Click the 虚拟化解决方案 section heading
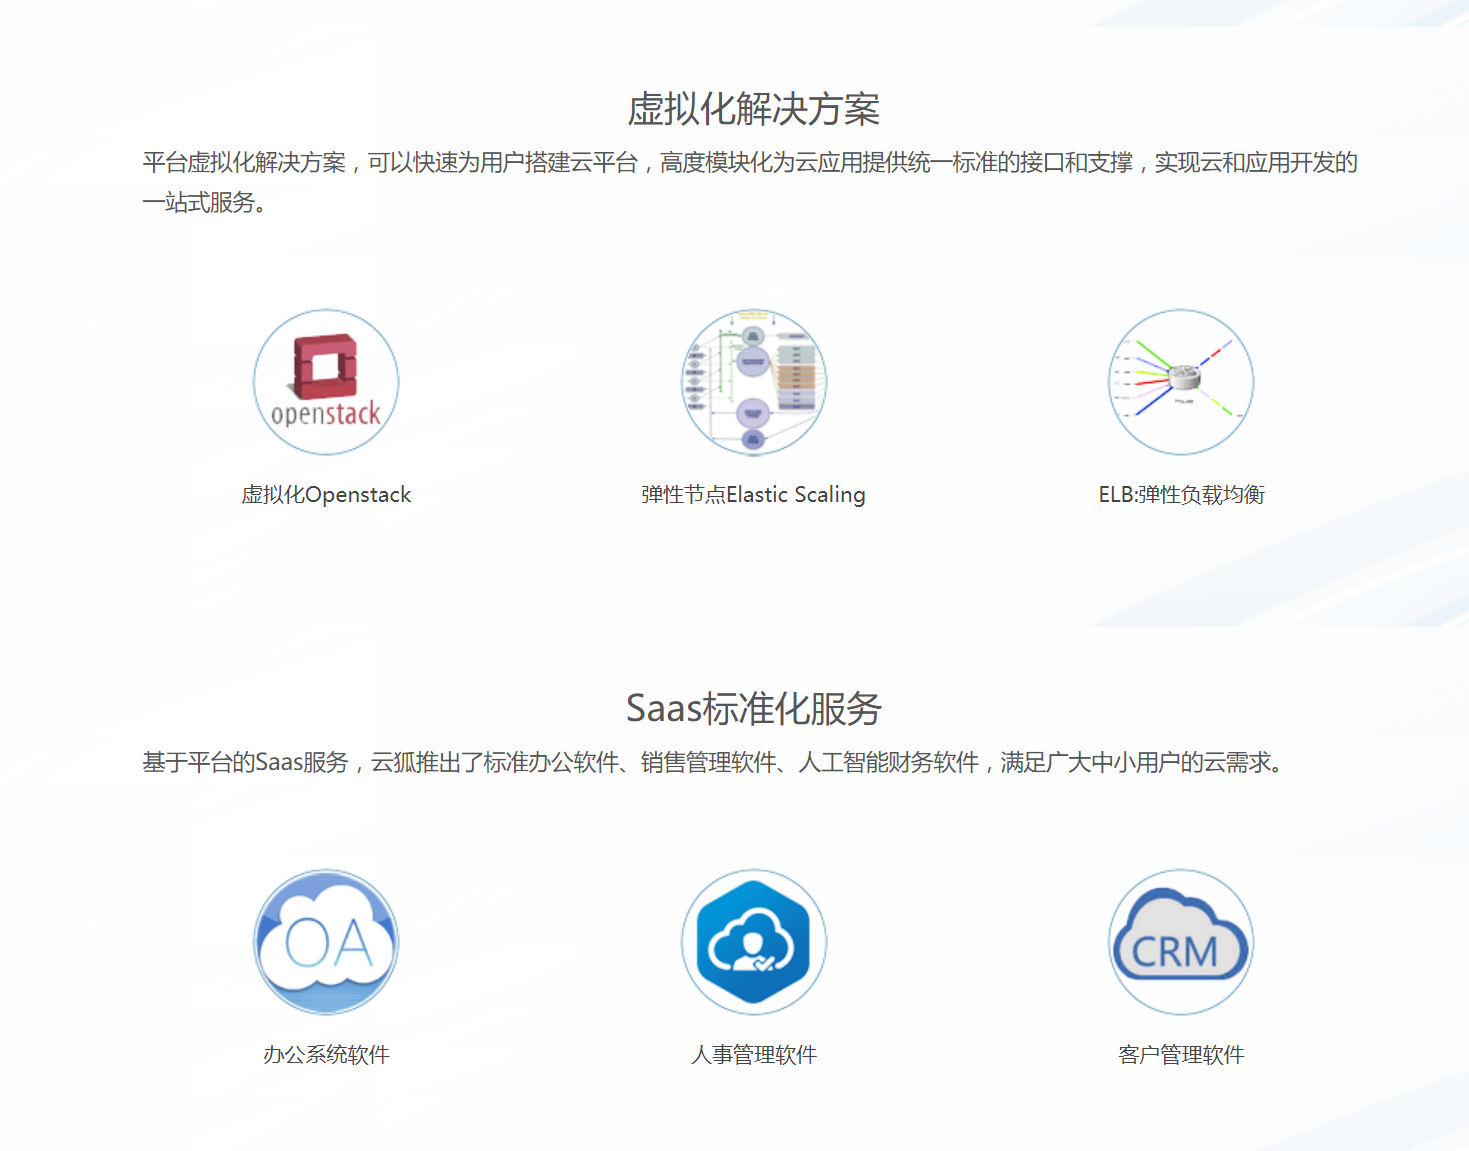 pyautogui.click(x=753, y=109)
